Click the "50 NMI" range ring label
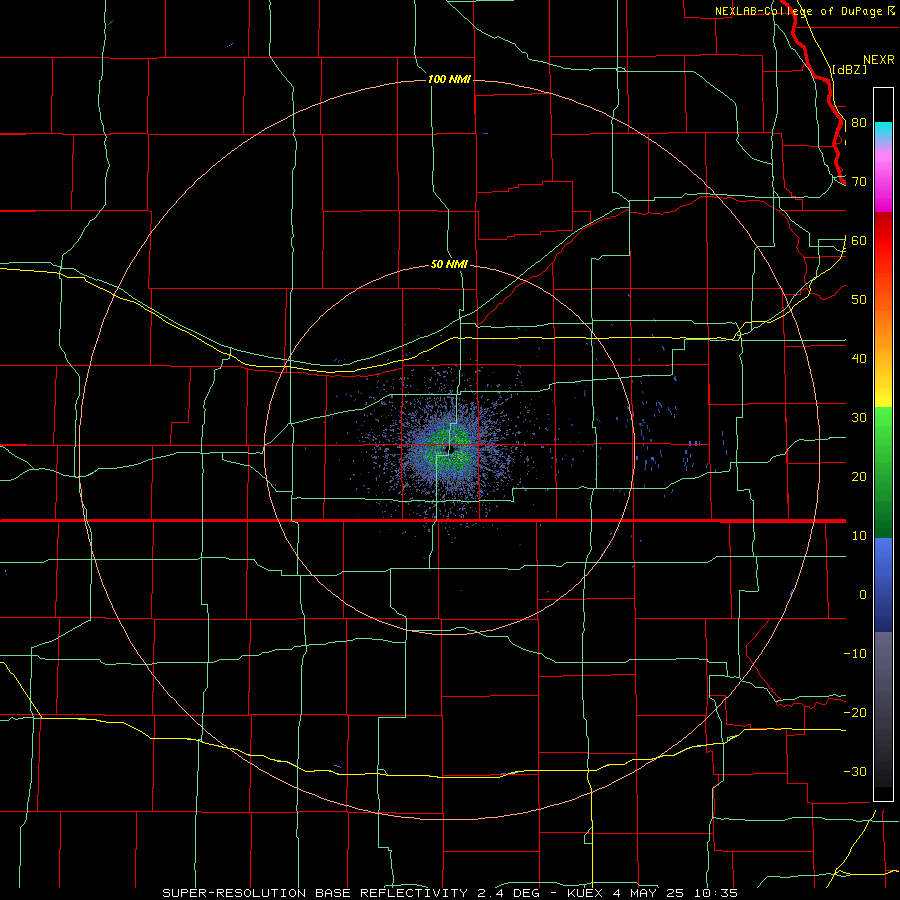This screenshot has height=900, width=900. [449, 265]
